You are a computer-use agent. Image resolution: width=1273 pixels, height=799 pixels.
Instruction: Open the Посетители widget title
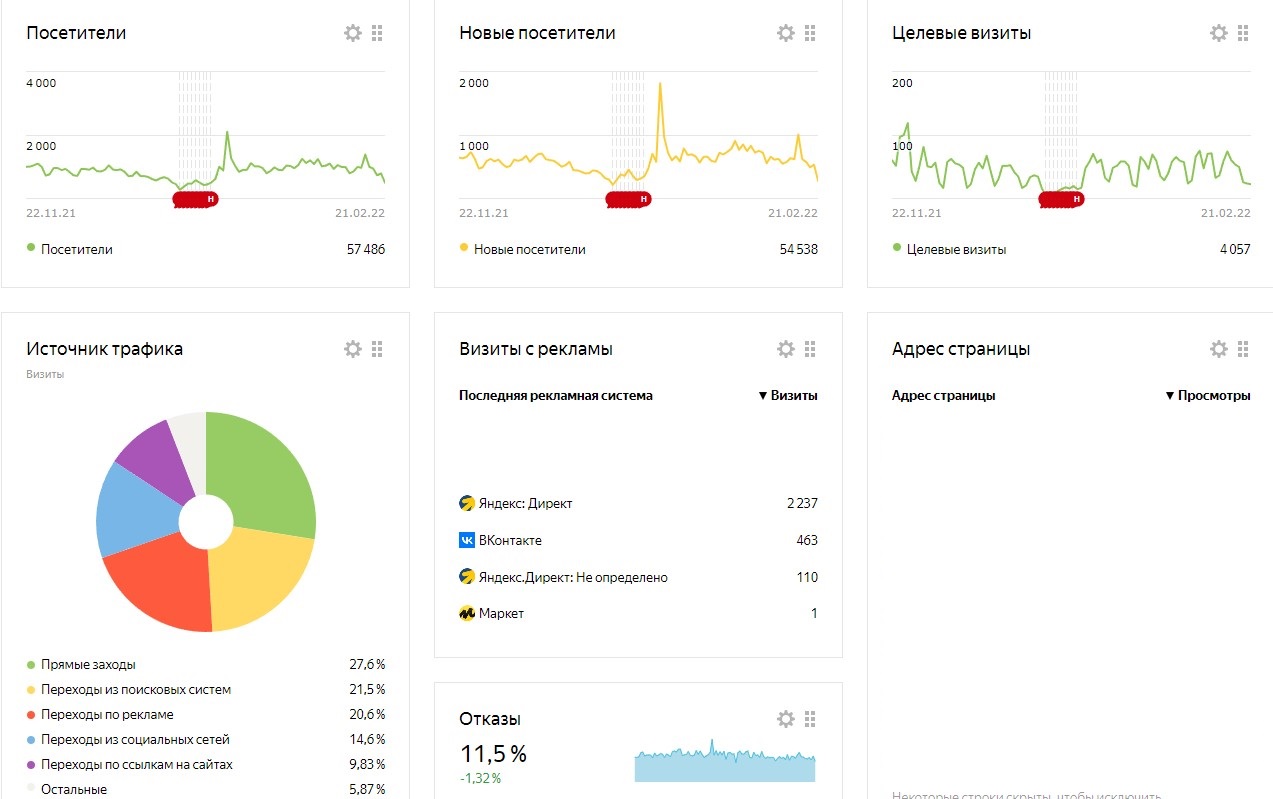[x=76, y=33]
